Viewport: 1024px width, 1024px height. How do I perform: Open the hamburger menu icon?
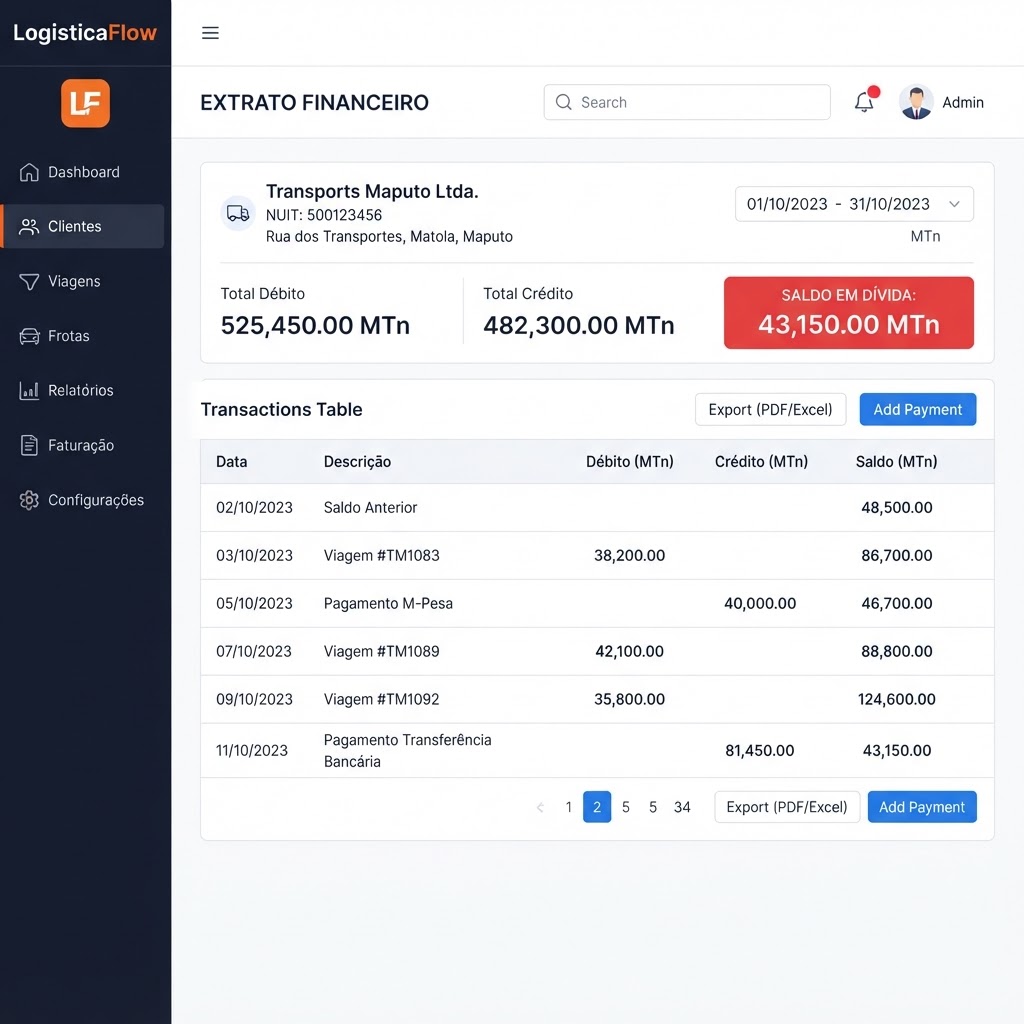point(210,33)
